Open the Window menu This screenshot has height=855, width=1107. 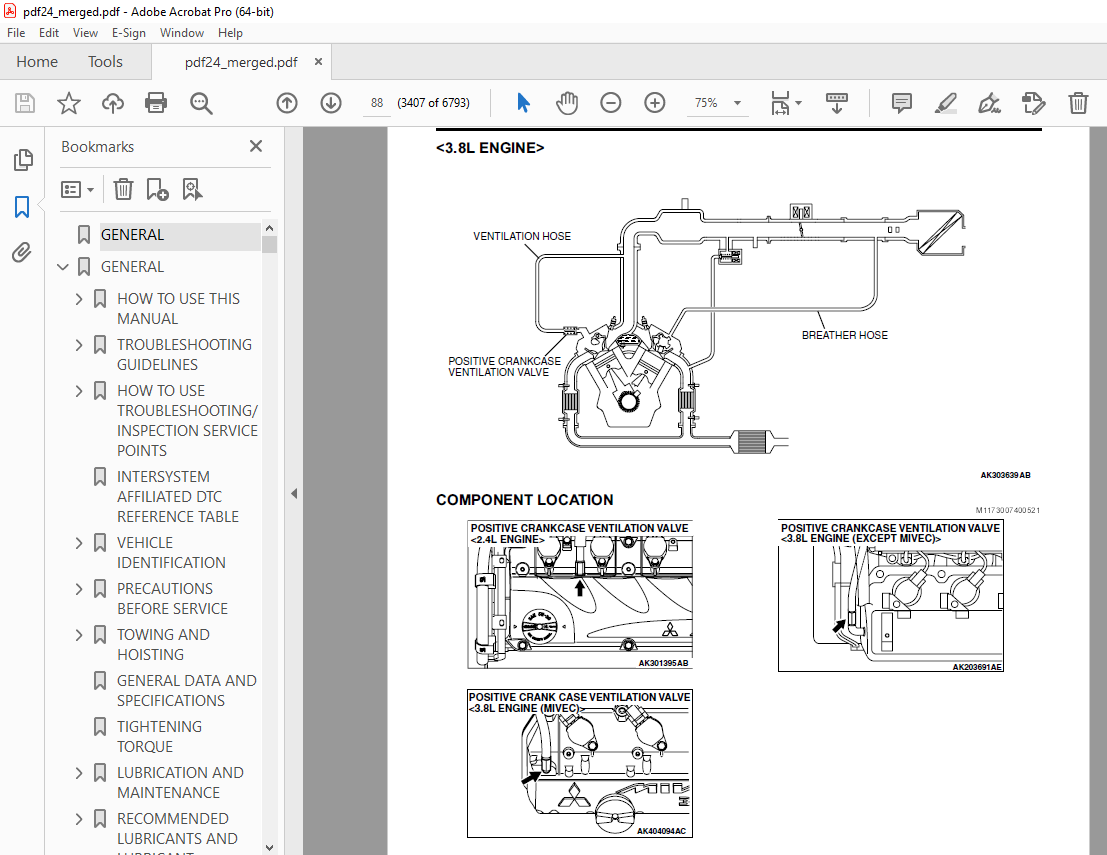click(181, 32)
